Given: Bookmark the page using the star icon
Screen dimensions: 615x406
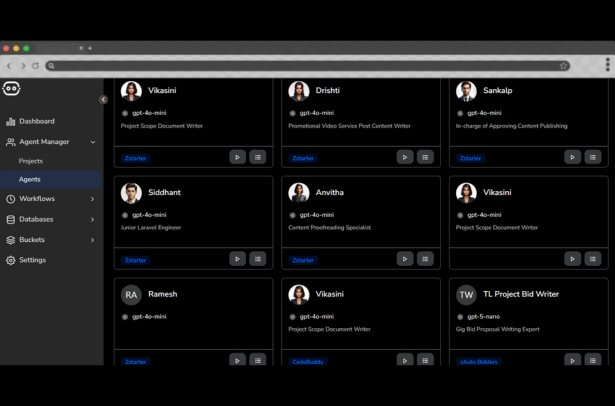Looking at the screenshot, I should pyautogui.click(x=564, y=66).
